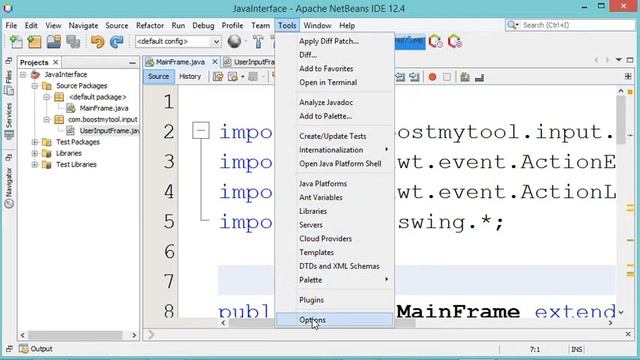Open the editor tabs list dropdown arrow
This screenshot has width=640, height=360.
(619, 60)
